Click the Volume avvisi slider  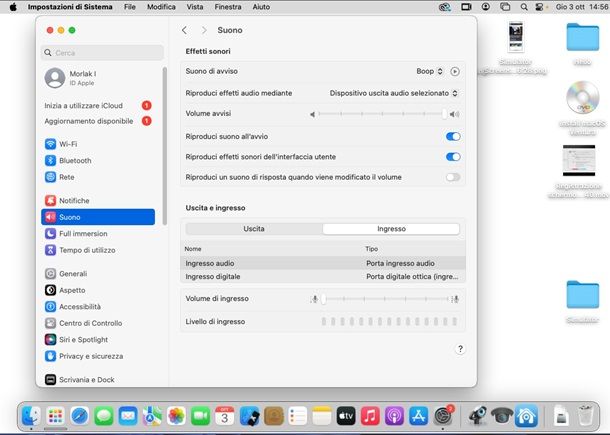coord(382,114)
